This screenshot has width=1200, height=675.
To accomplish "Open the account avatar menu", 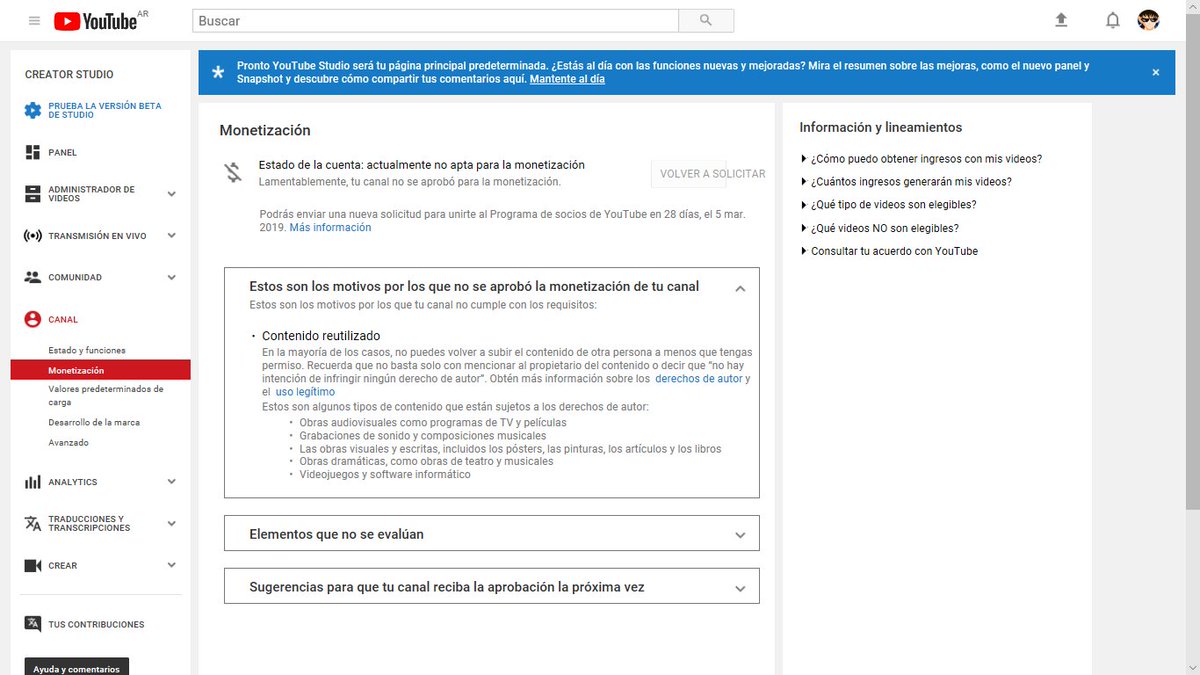I will 1149,20.
